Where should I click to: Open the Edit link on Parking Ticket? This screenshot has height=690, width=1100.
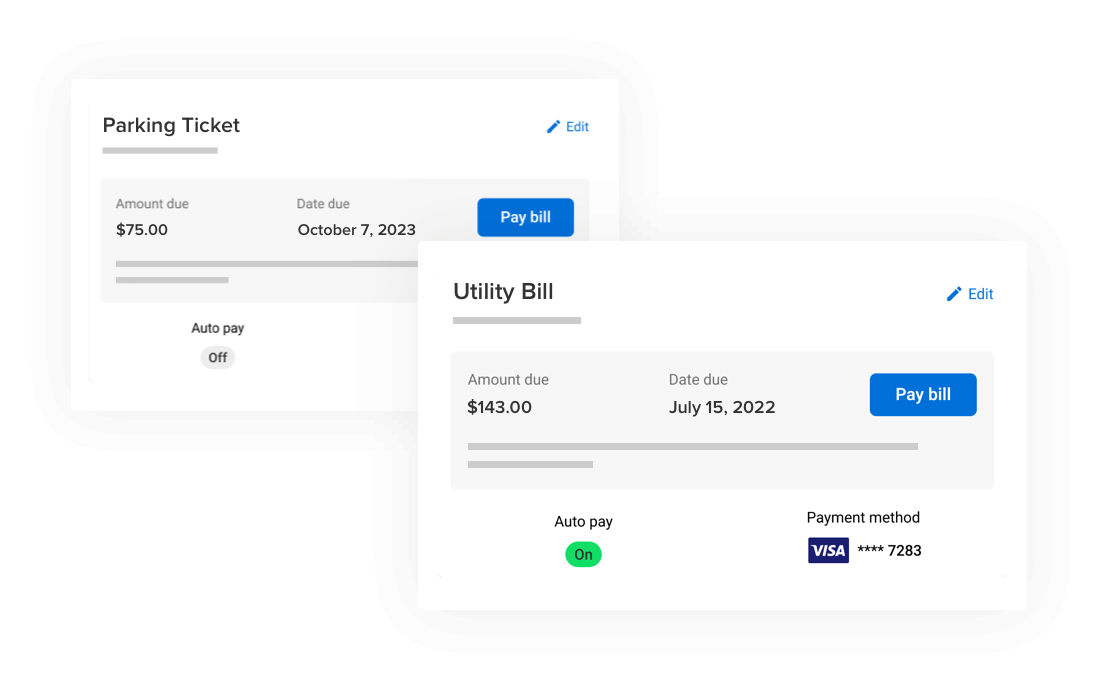tap(577, 127)
